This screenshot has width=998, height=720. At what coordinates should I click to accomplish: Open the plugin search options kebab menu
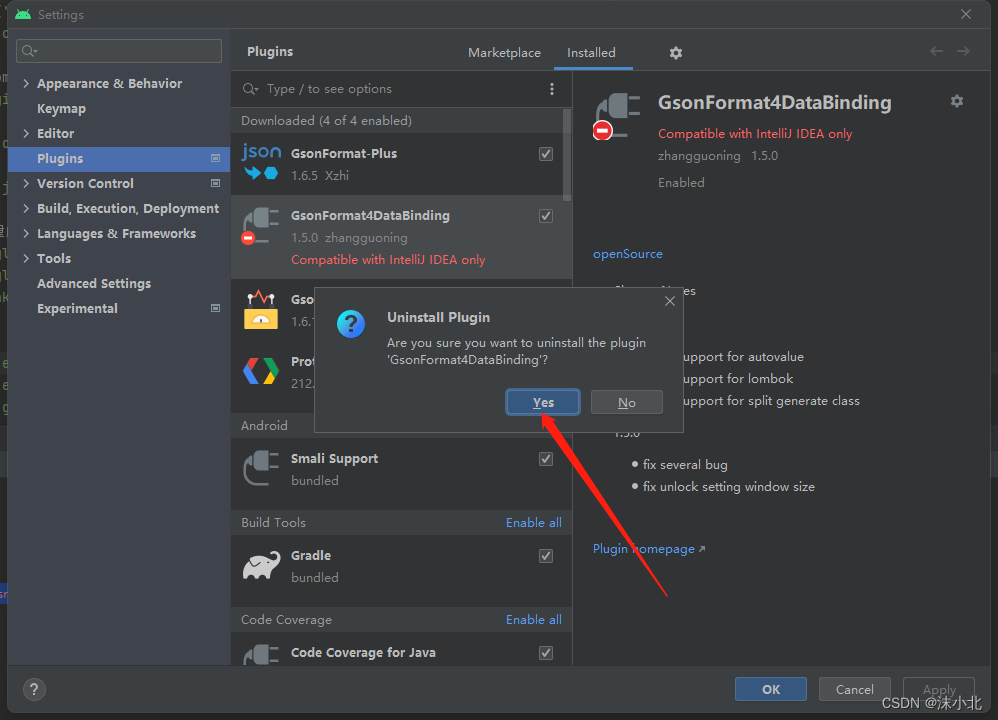tap(552, 89)
